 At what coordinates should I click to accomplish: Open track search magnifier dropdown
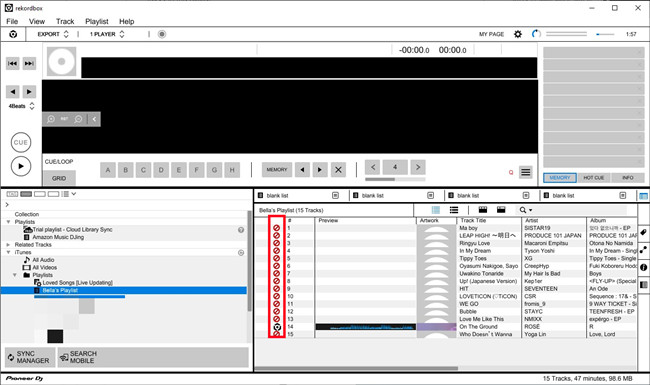click(526, 210)
